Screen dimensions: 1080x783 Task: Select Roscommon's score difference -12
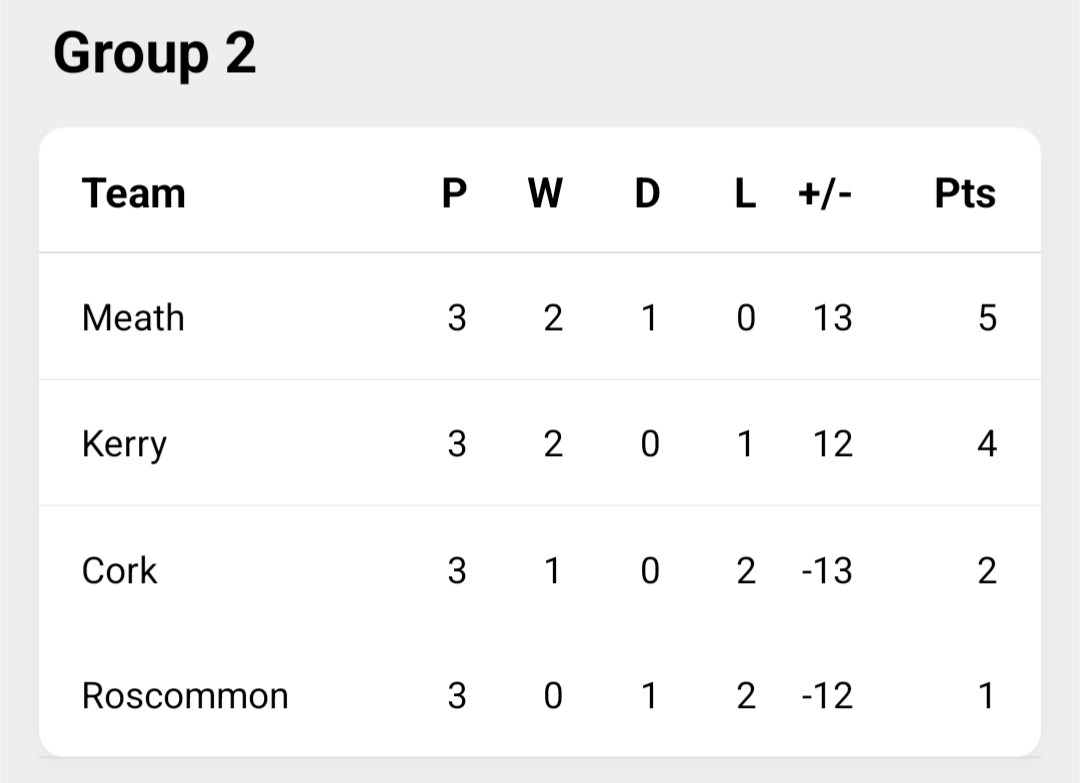coord(827,696)
